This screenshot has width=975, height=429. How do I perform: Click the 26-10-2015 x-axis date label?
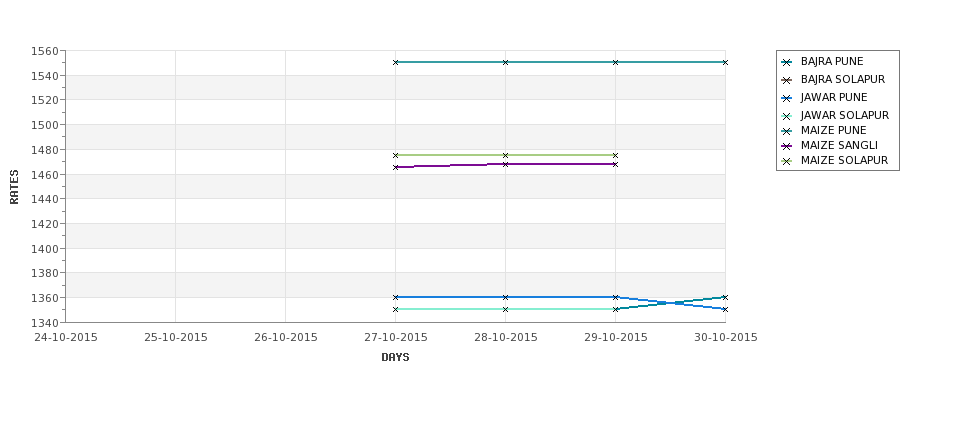285,338
